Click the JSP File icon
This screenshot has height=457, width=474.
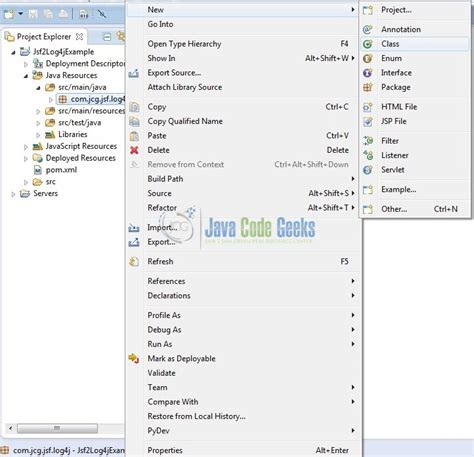click(367, 122)
